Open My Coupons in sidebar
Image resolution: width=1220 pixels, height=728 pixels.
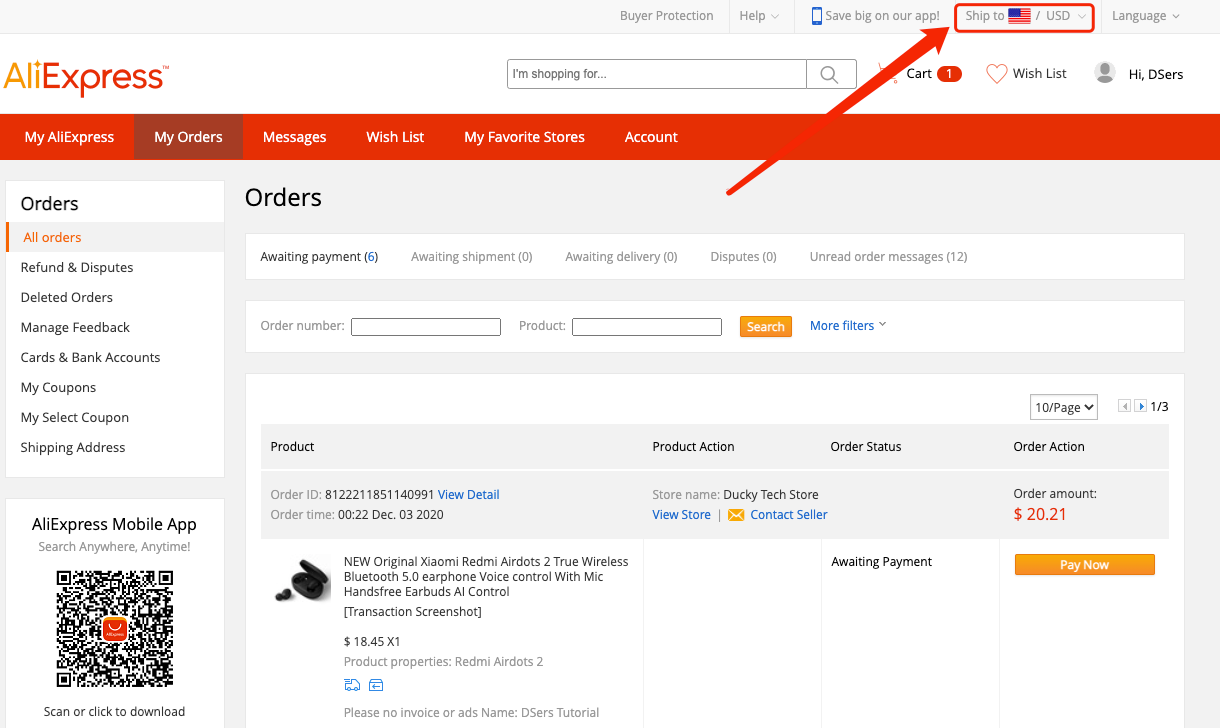tap(58, 387)
